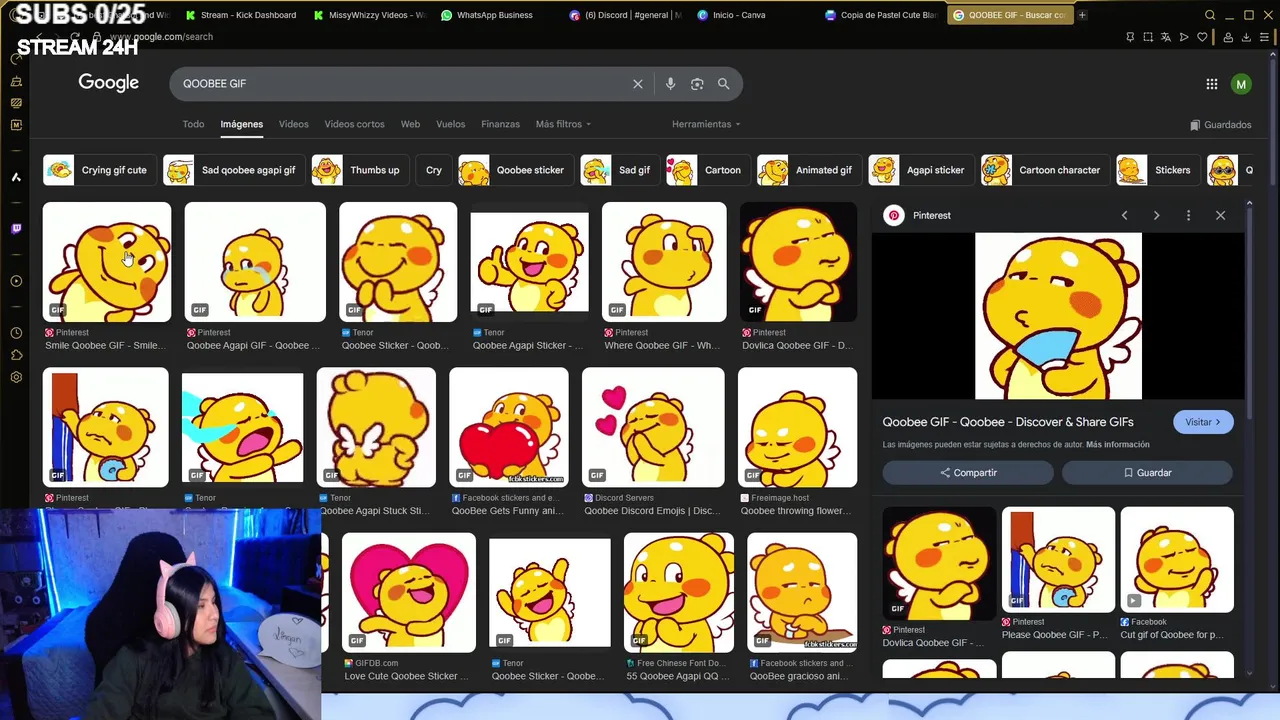Viewport: 1280px width, 720px height.
Task: Apply the Thumbs up filter chip
Action: coord(359,170)
